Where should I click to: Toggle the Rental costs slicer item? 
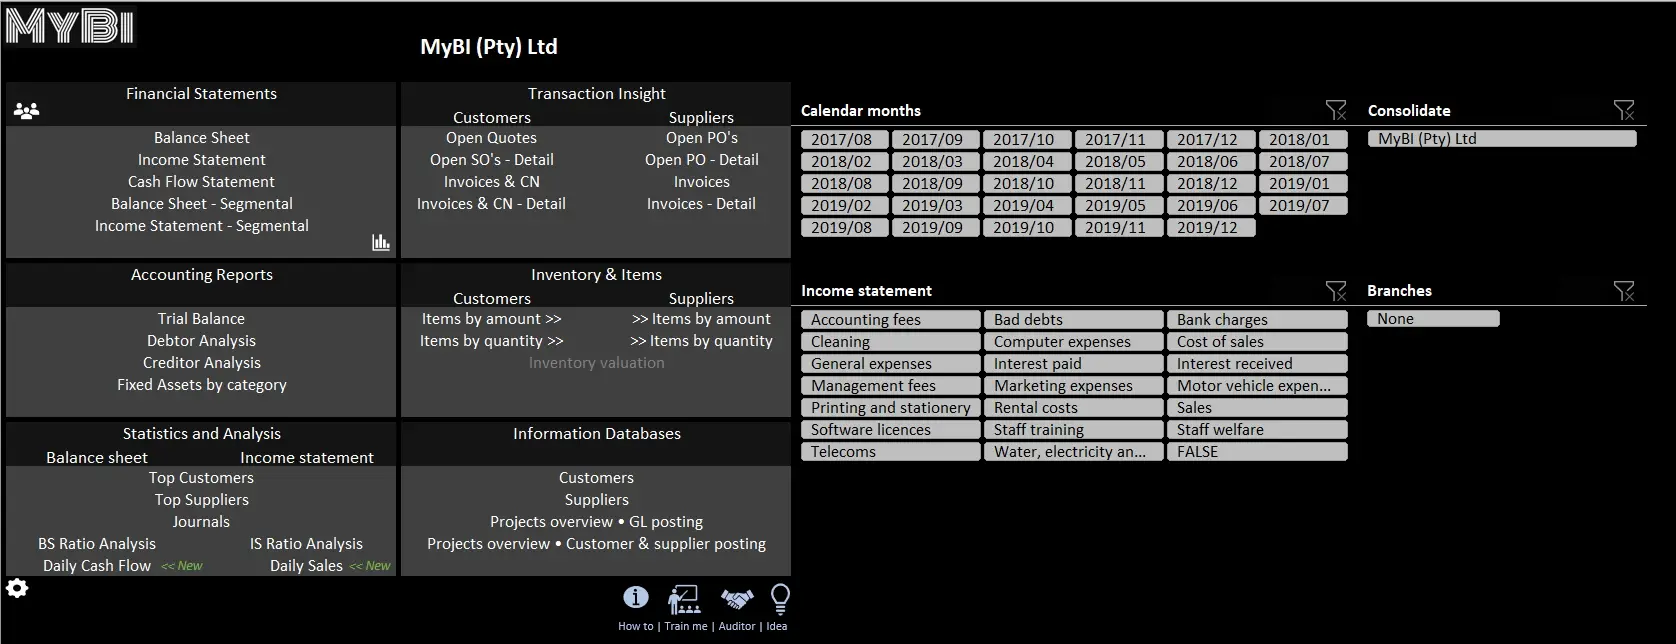[1073, 408]
